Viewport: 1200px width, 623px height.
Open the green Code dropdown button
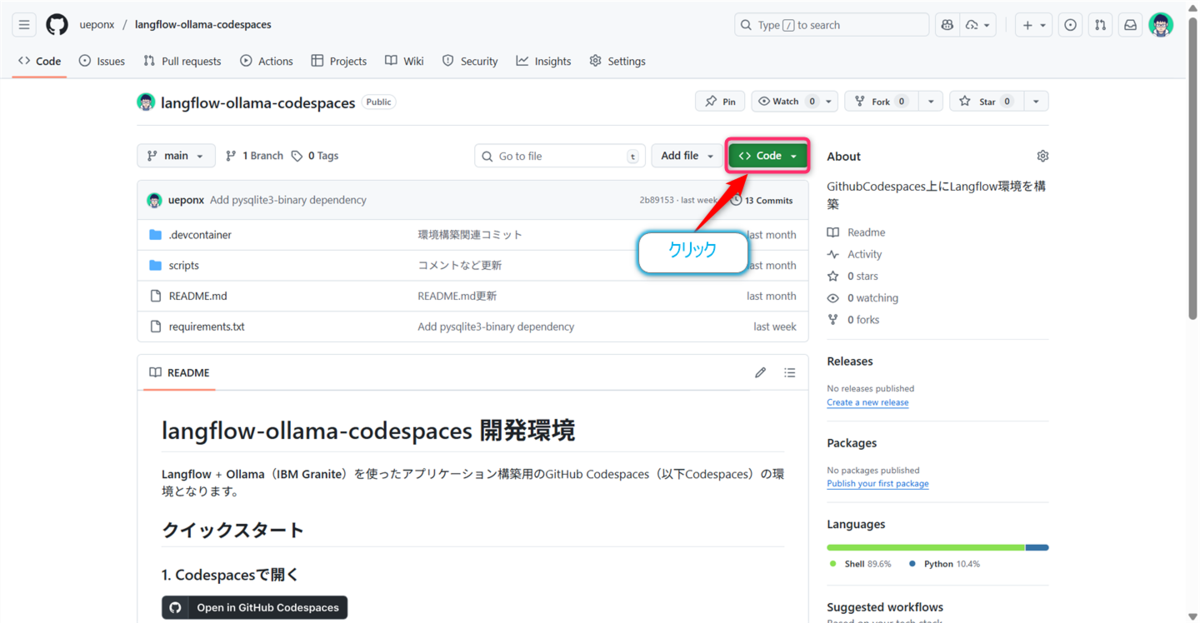coord(768,156)
